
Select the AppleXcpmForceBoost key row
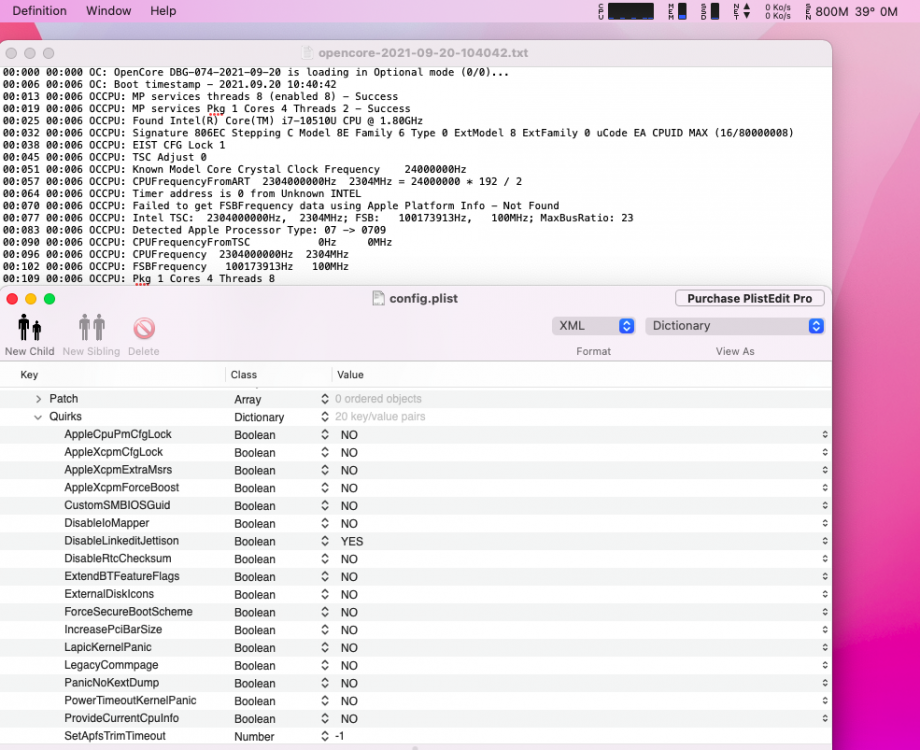121,488
